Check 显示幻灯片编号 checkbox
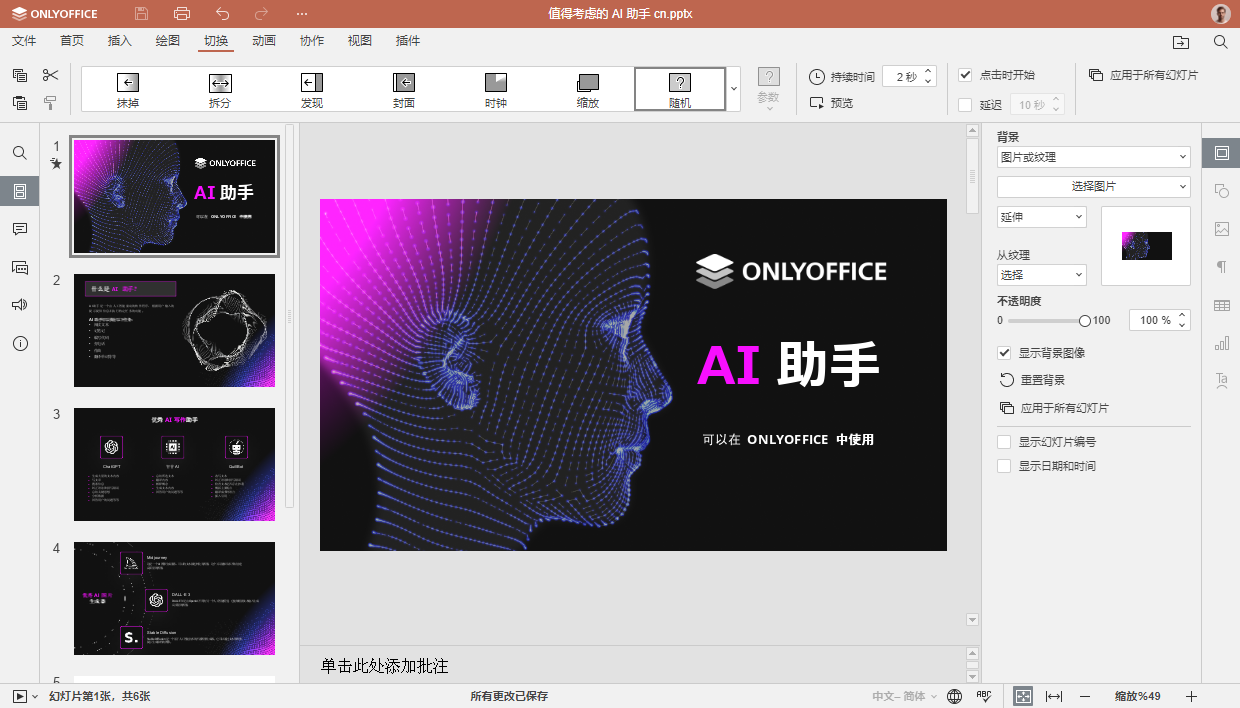This screenshot has width=1240, height=708. (x=1004, y=442)
